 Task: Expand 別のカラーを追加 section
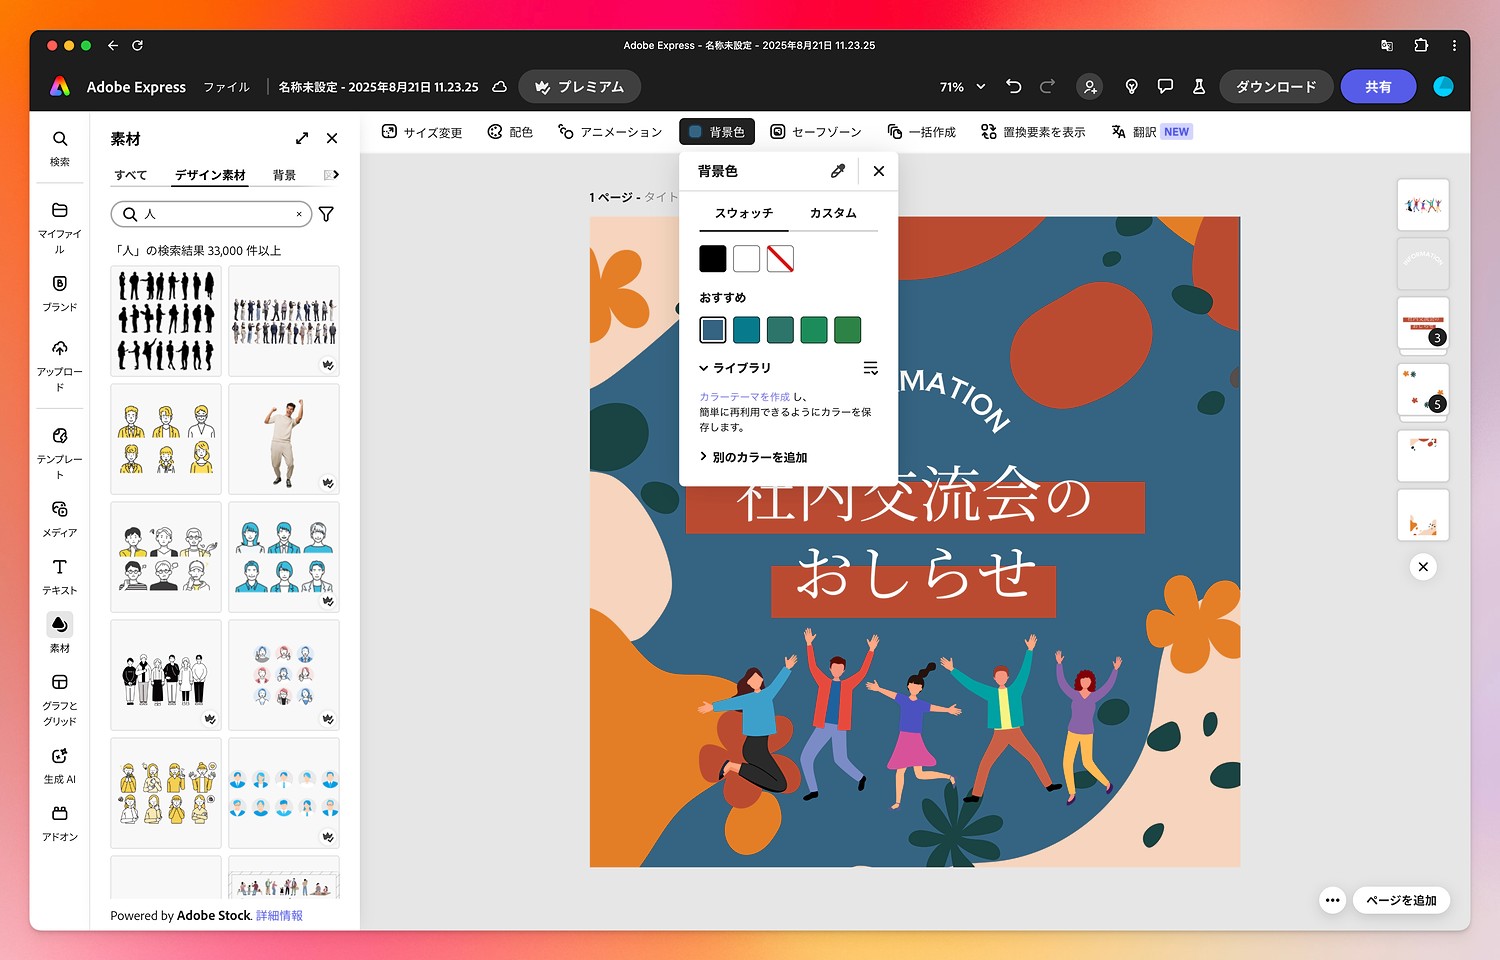point(753,457)
